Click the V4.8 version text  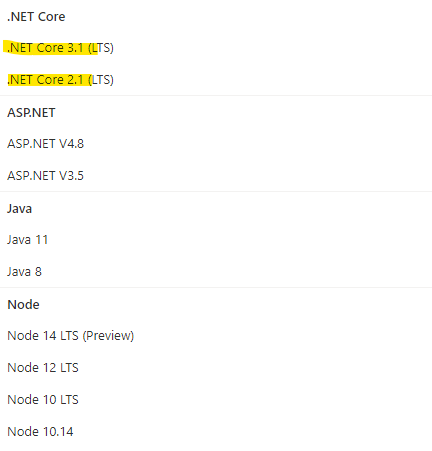tap(71, 144)
